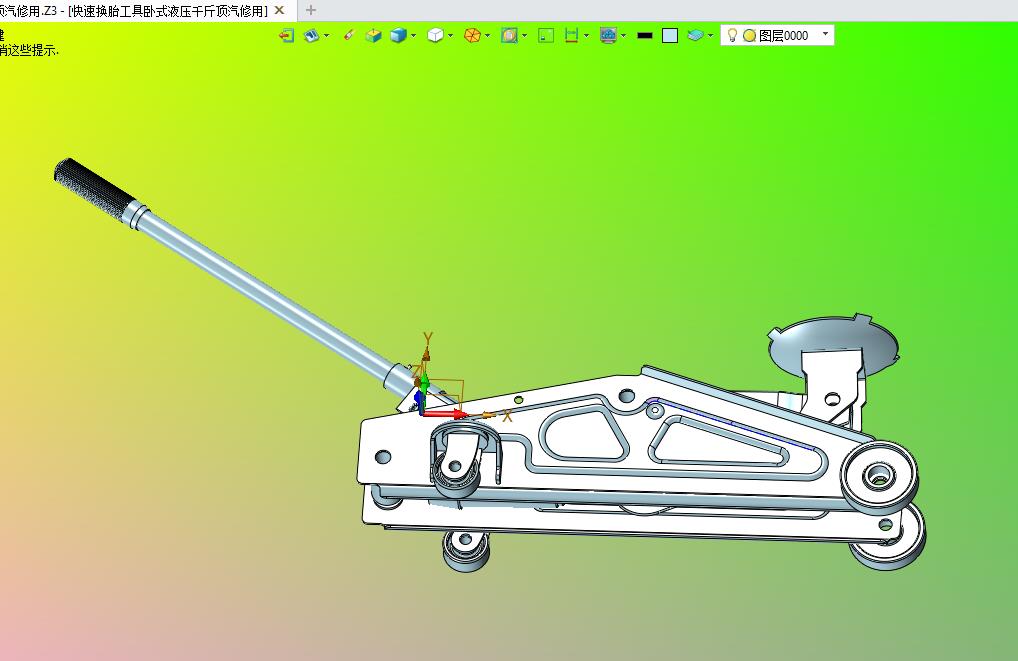Click the yellow-topped cube icon
Image resolution: width=1018 pixels, height=661 pixels.
(373, 35)
